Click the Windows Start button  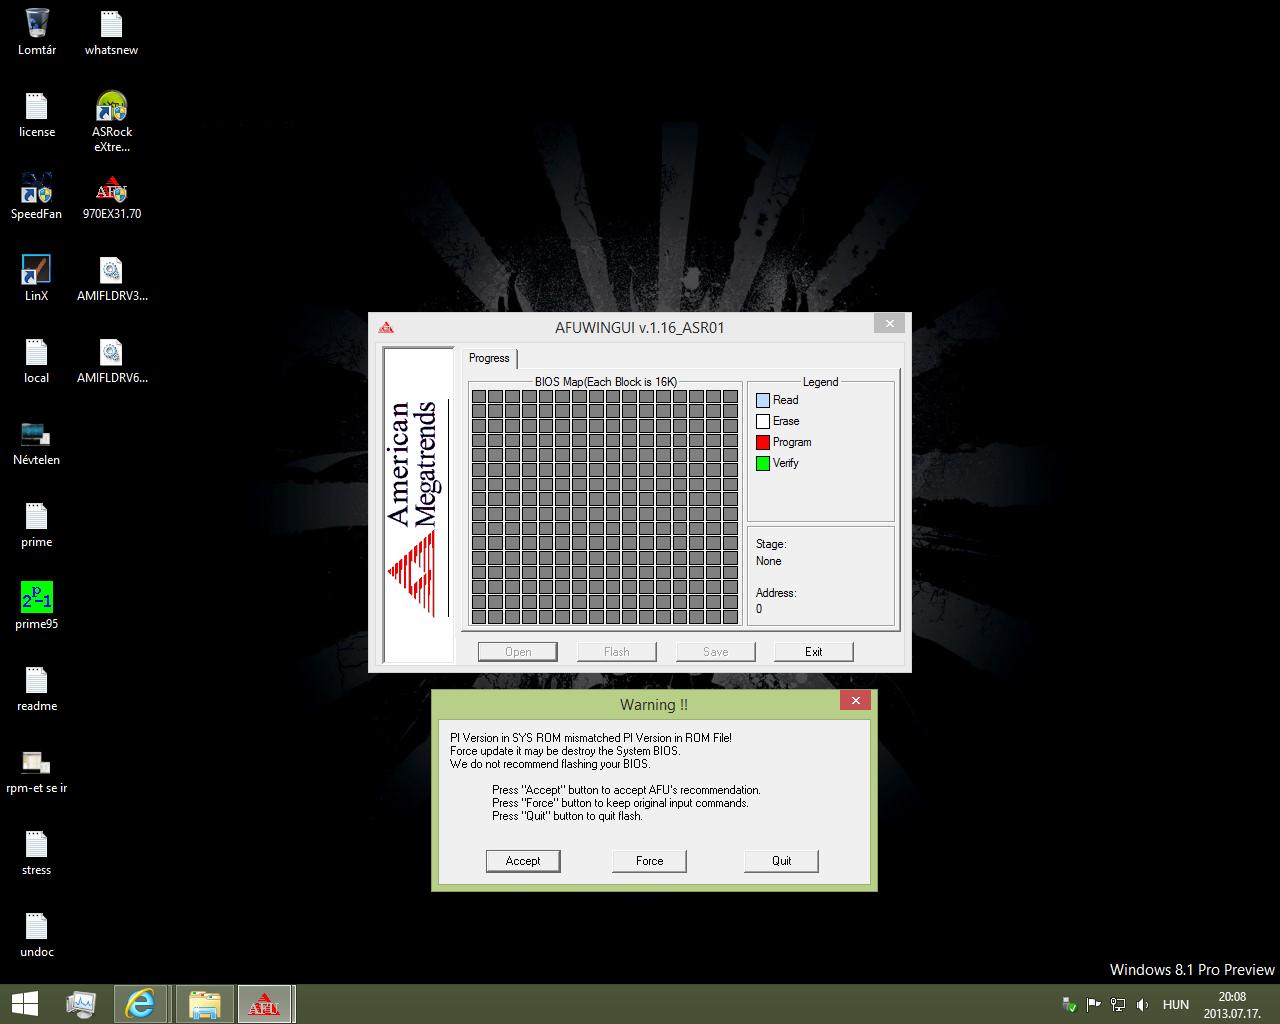[x=24, y=1004]
